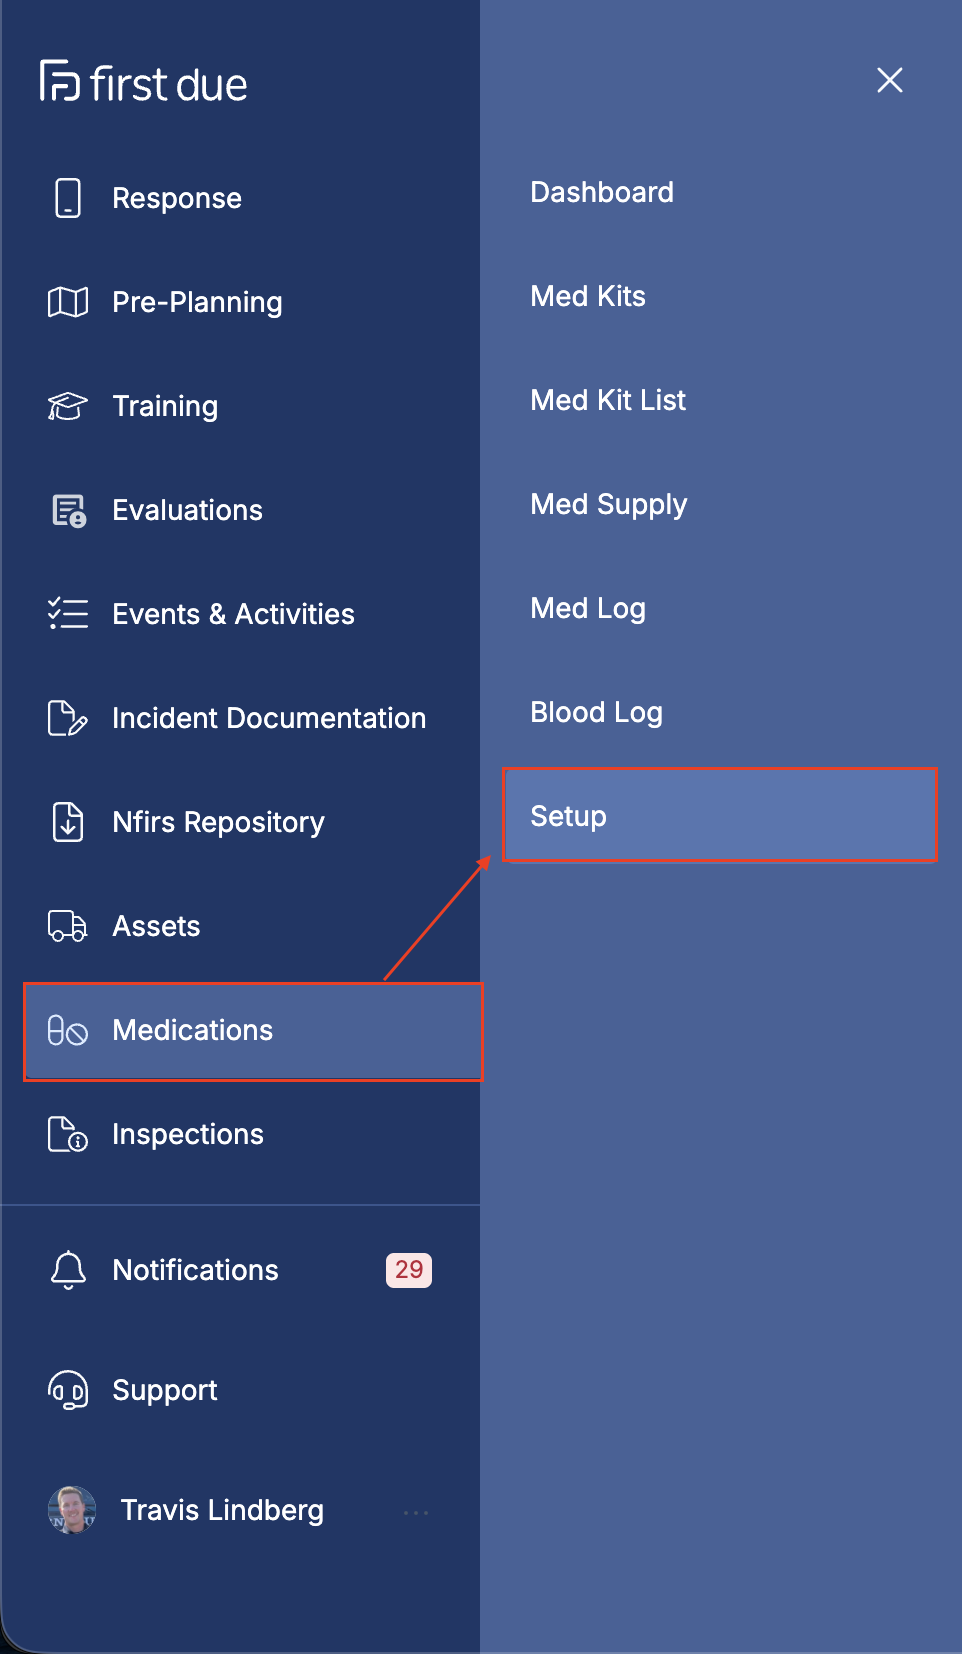Click Travis Lindberg's avatar photo
This screenshot has width=962, height=1654.
tap(72, 1510)
